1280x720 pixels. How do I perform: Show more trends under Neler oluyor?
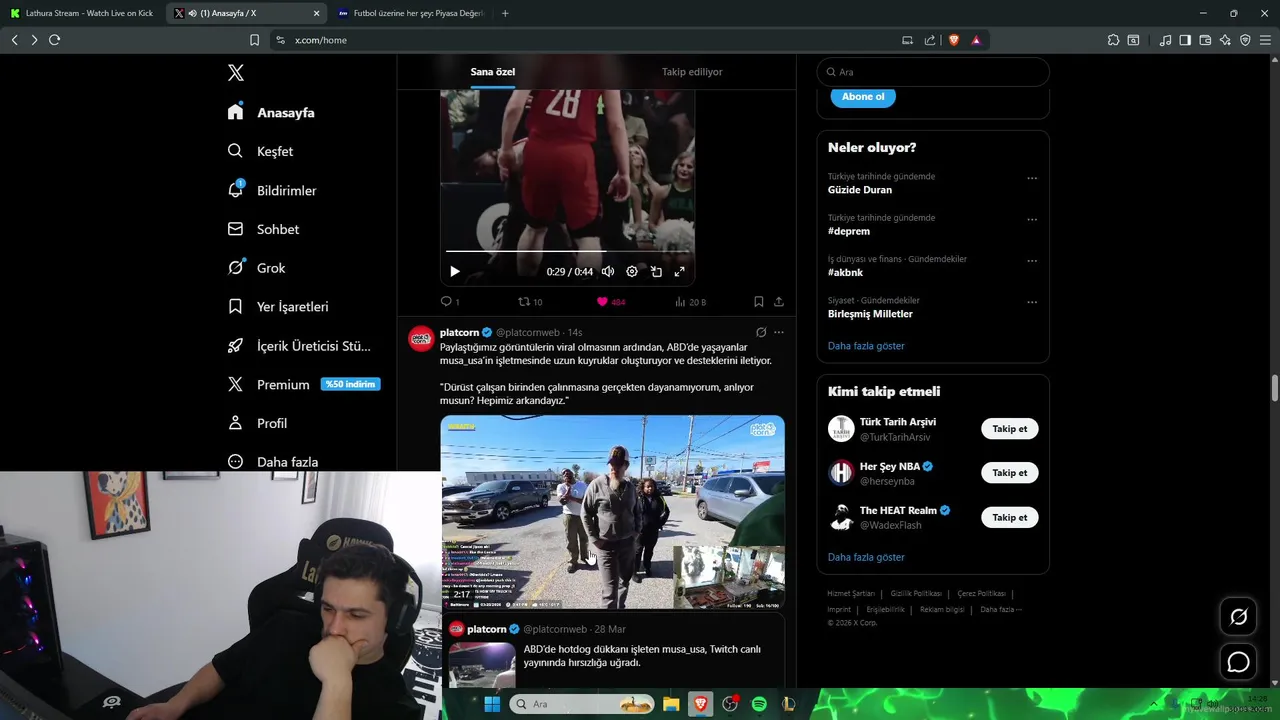click(866, 346)
